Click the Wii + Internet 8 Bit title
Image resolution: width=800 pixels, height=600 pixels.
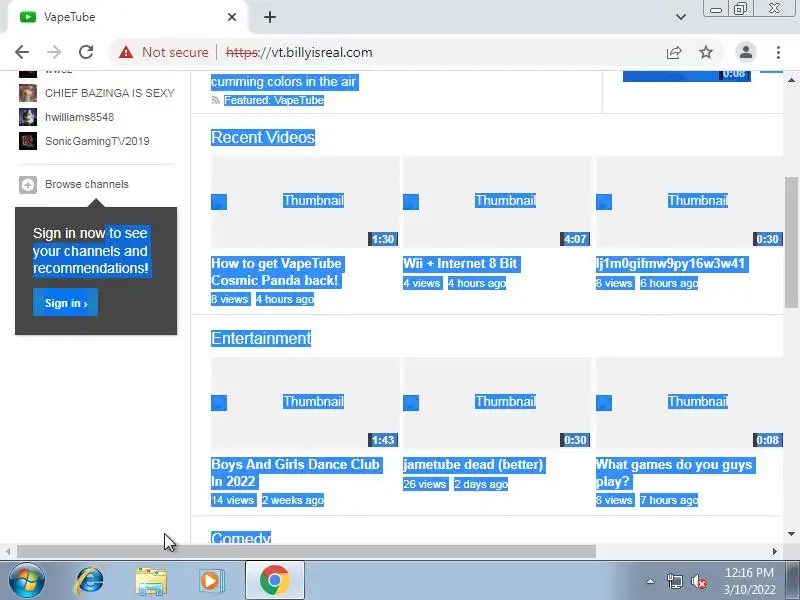(x=461, y=264)
